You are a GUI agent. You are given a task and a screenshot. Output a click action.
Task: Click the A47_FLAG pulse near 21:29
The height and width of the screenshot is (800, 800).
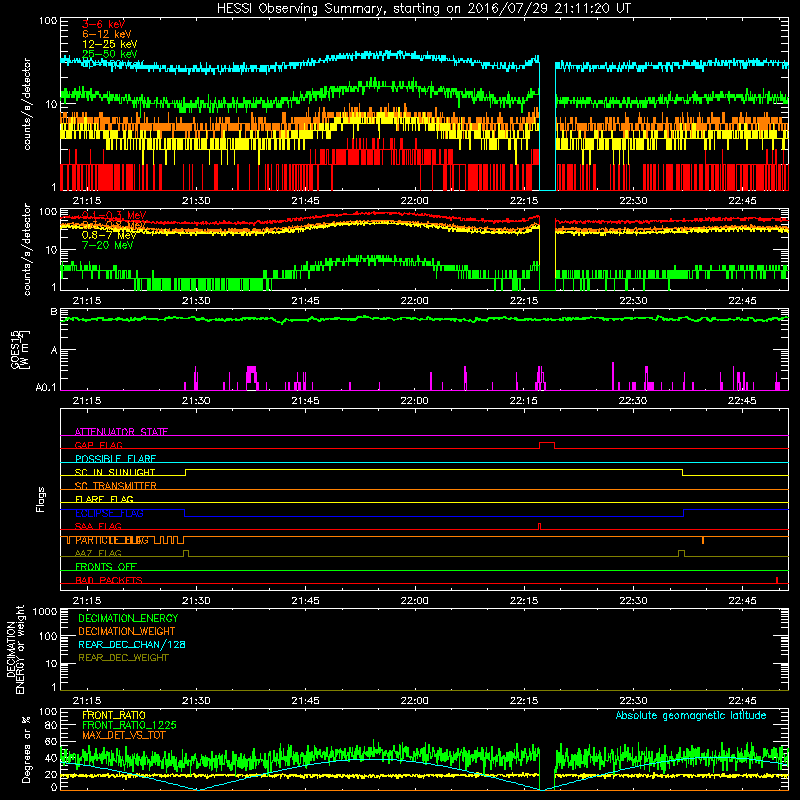(x=186, y=553)
